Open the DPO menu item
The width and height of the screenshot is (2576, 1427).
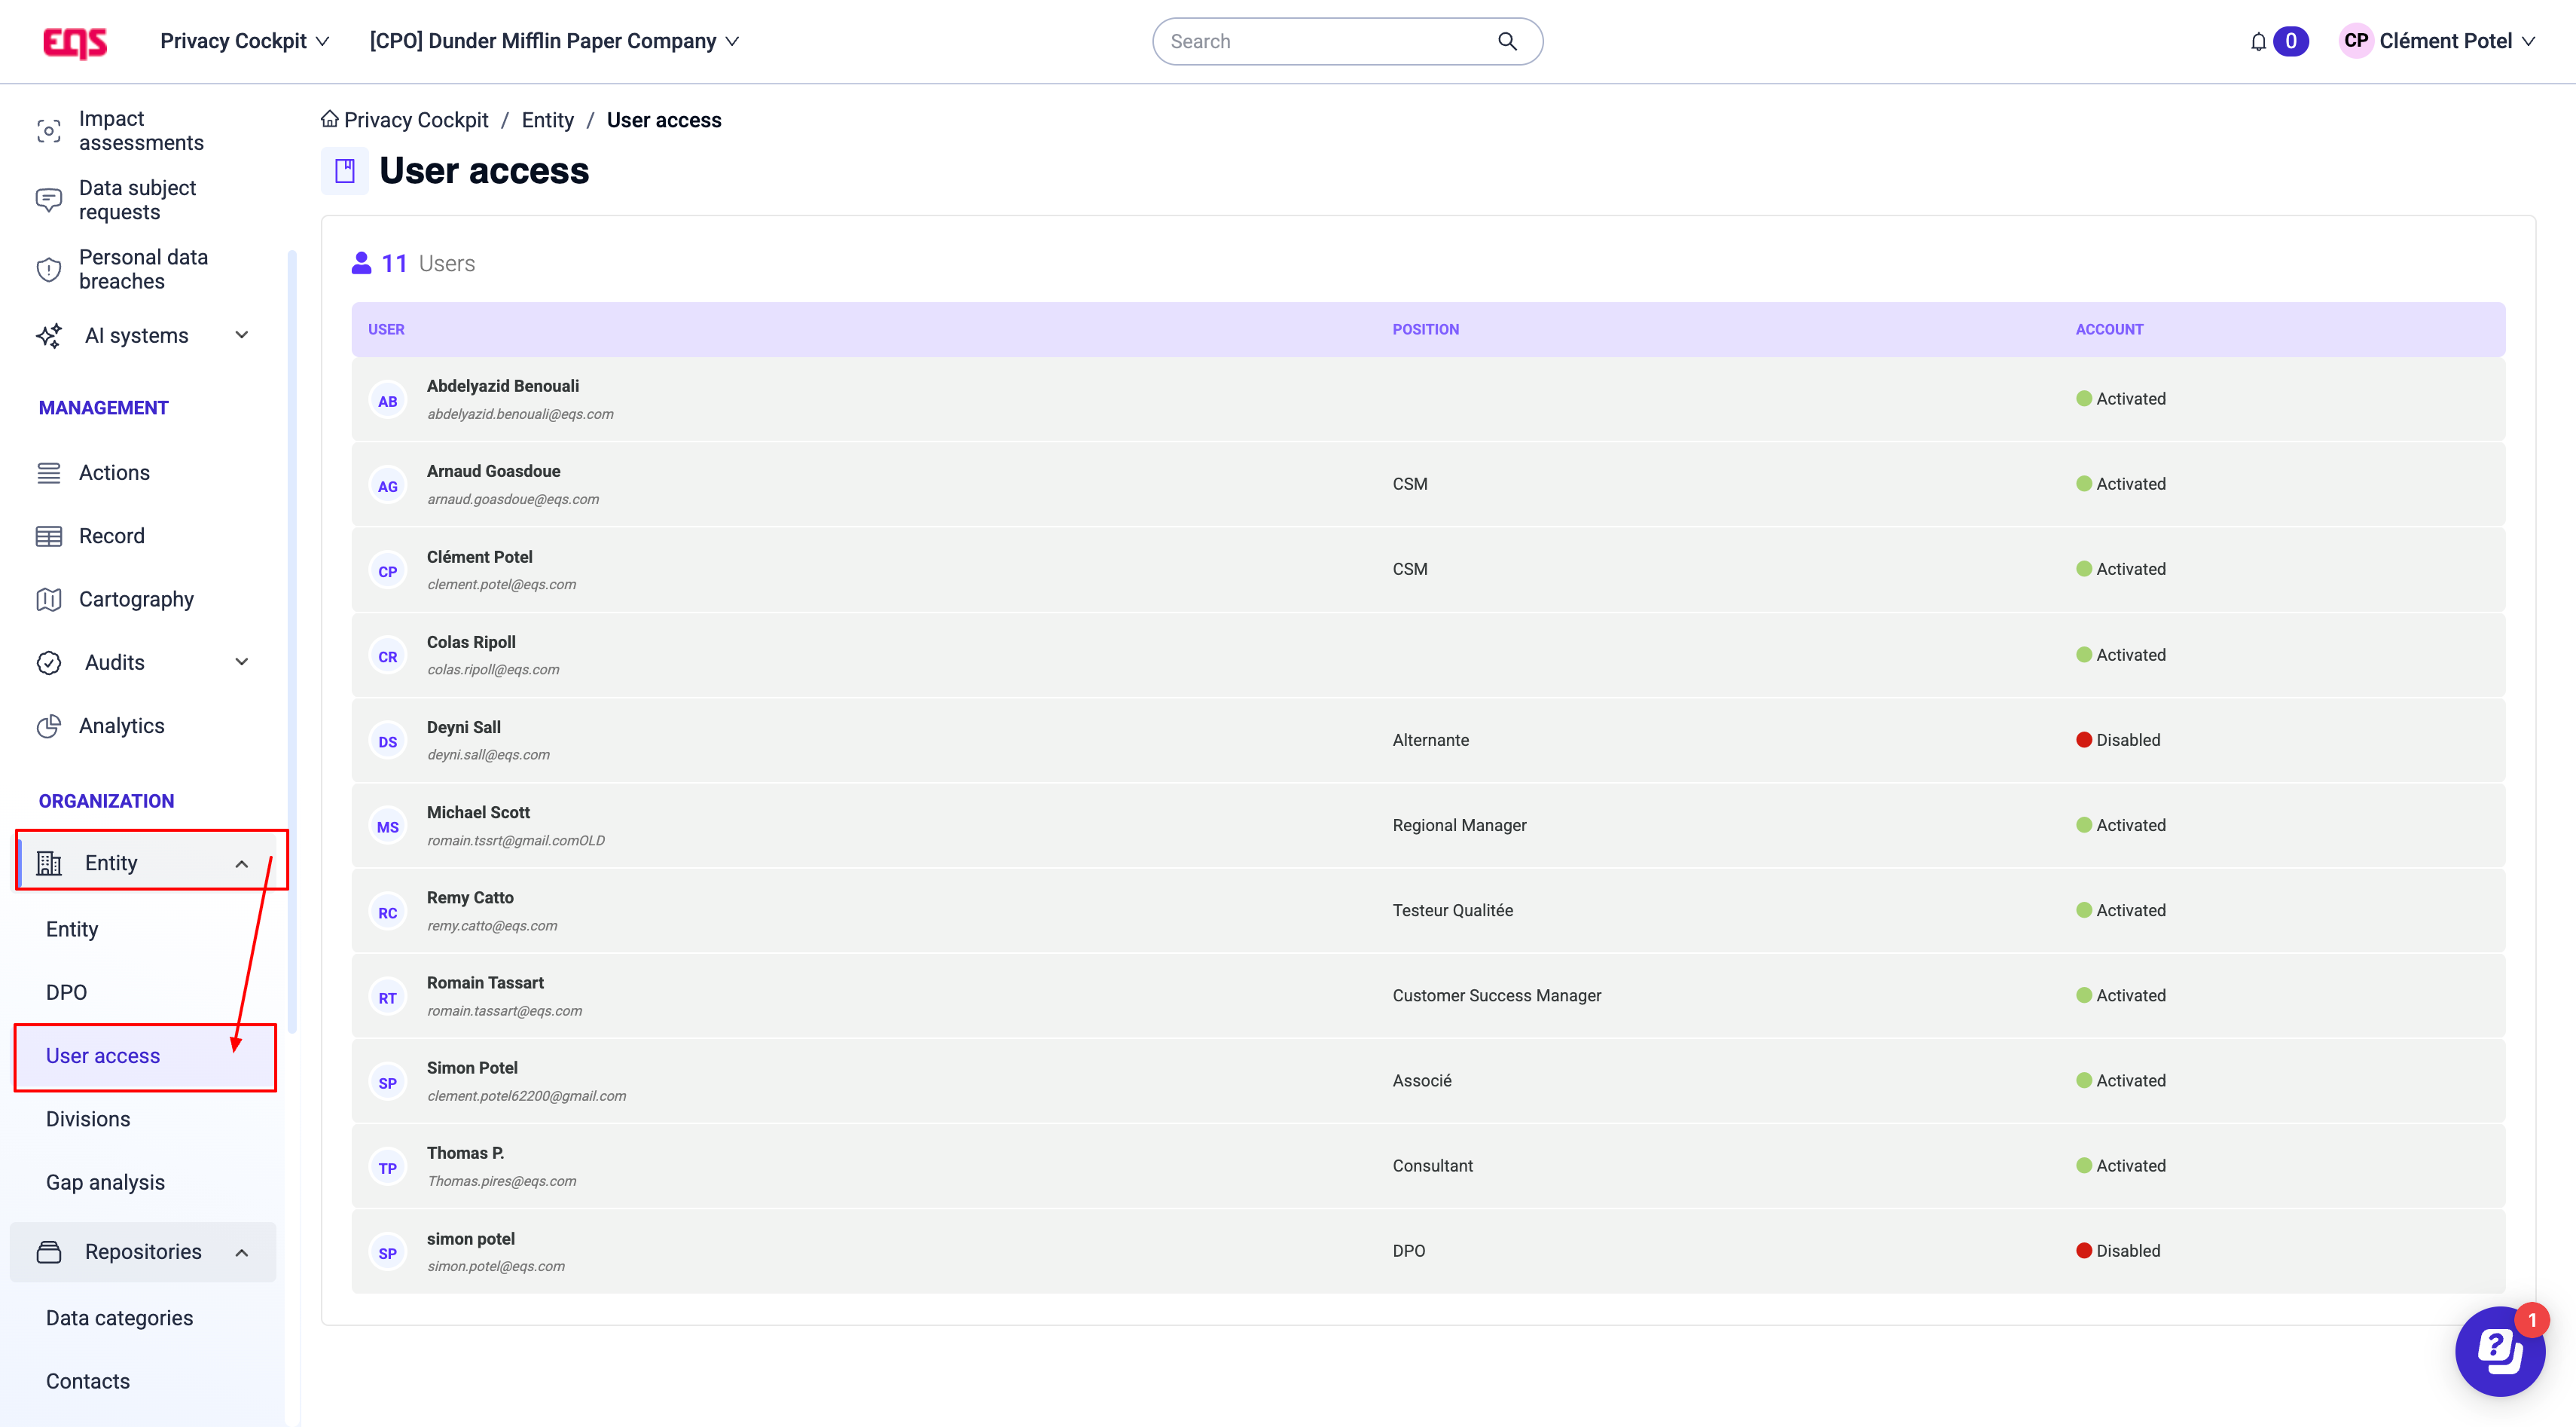pyautogui.click(x=66, y=992)
